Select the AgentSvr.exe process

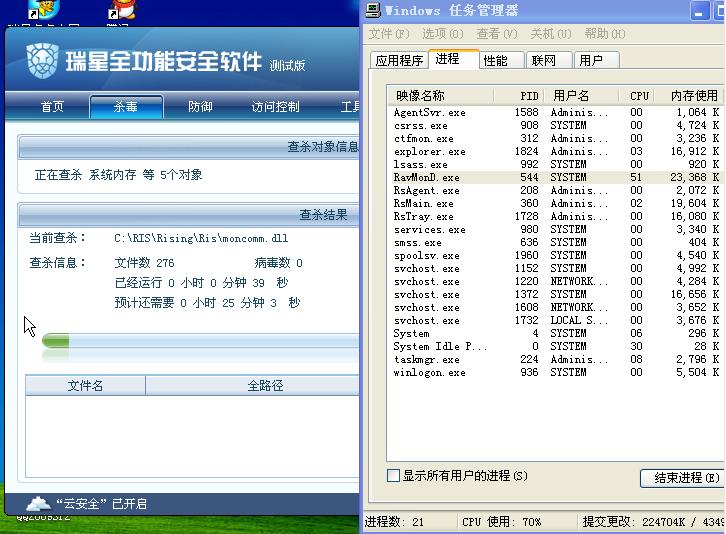pos(556,113)
